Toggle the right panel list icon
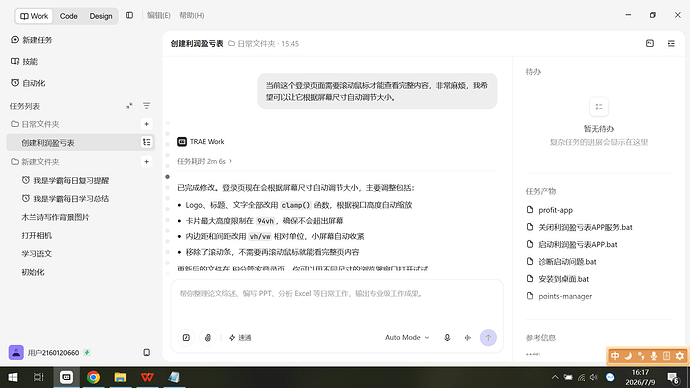 (x=671, y=43)
